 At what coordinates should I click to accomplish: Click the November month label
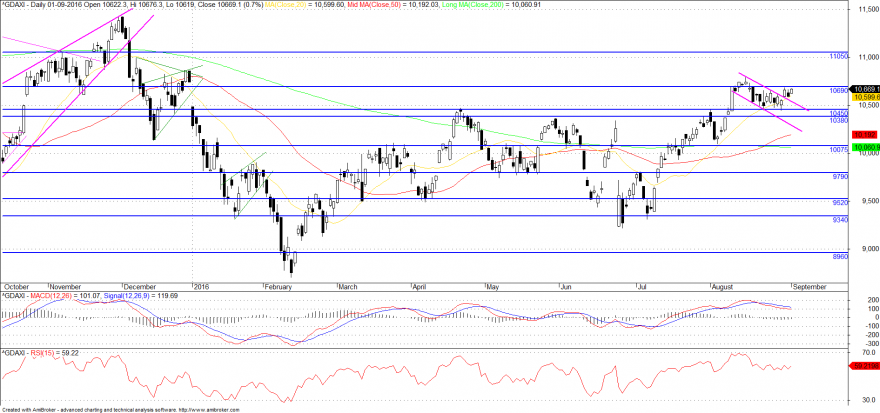click(x=65, y=287)
